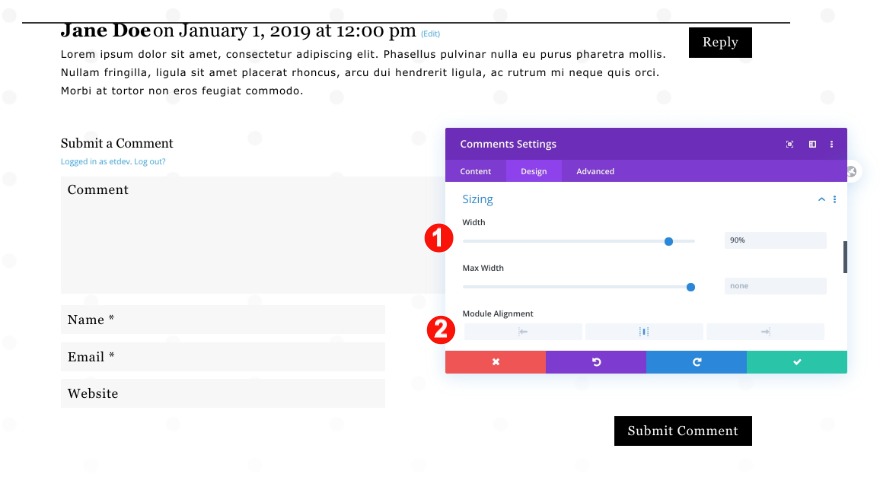Discard changes with the red X
The height and width of the screenshot is (493, 880).
click(x=495, y=362)
